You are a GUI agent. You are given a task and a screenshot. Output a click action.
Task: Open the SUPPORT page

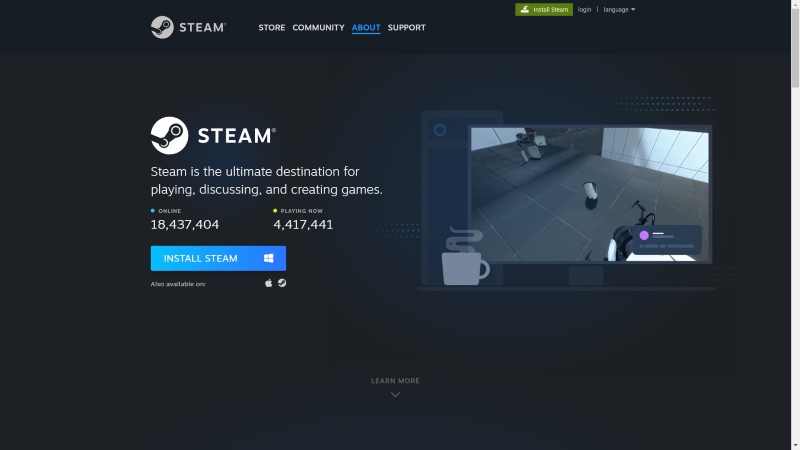[407, 28]
